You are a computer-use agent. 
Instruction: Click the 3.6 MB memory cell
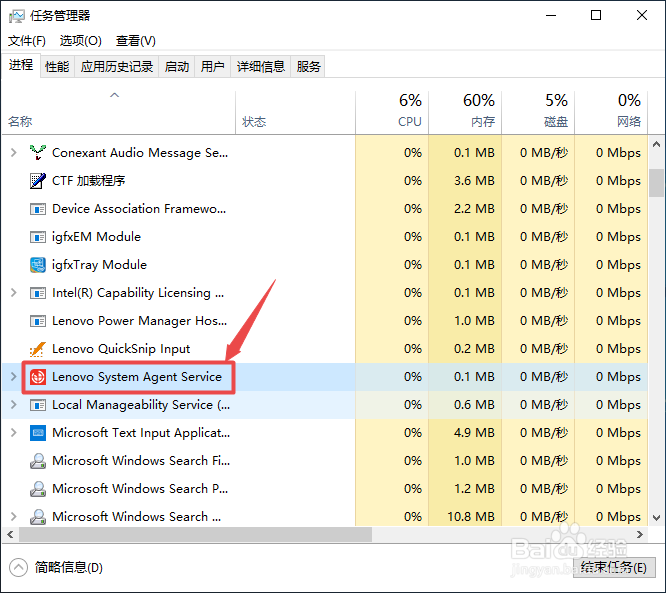[x=466, y=181]
